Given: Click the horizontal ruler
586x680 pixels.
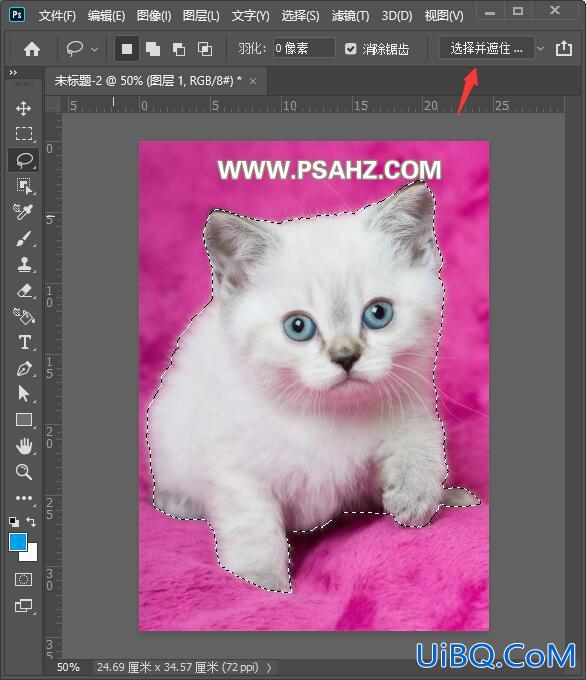Looking at the screenshot, I should point(313,105).
